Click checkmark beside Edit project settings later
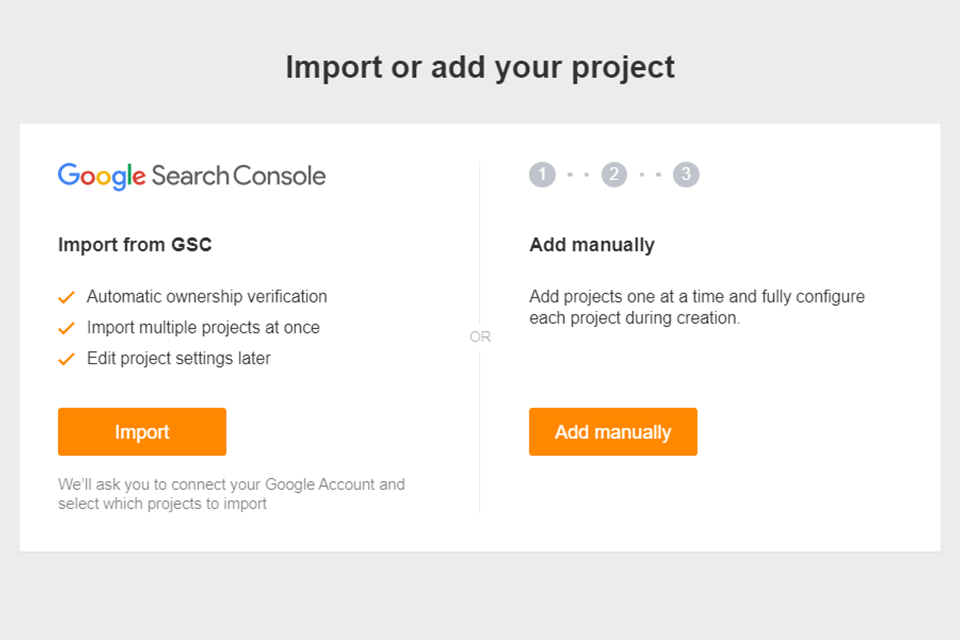 [x=67, y=359]
